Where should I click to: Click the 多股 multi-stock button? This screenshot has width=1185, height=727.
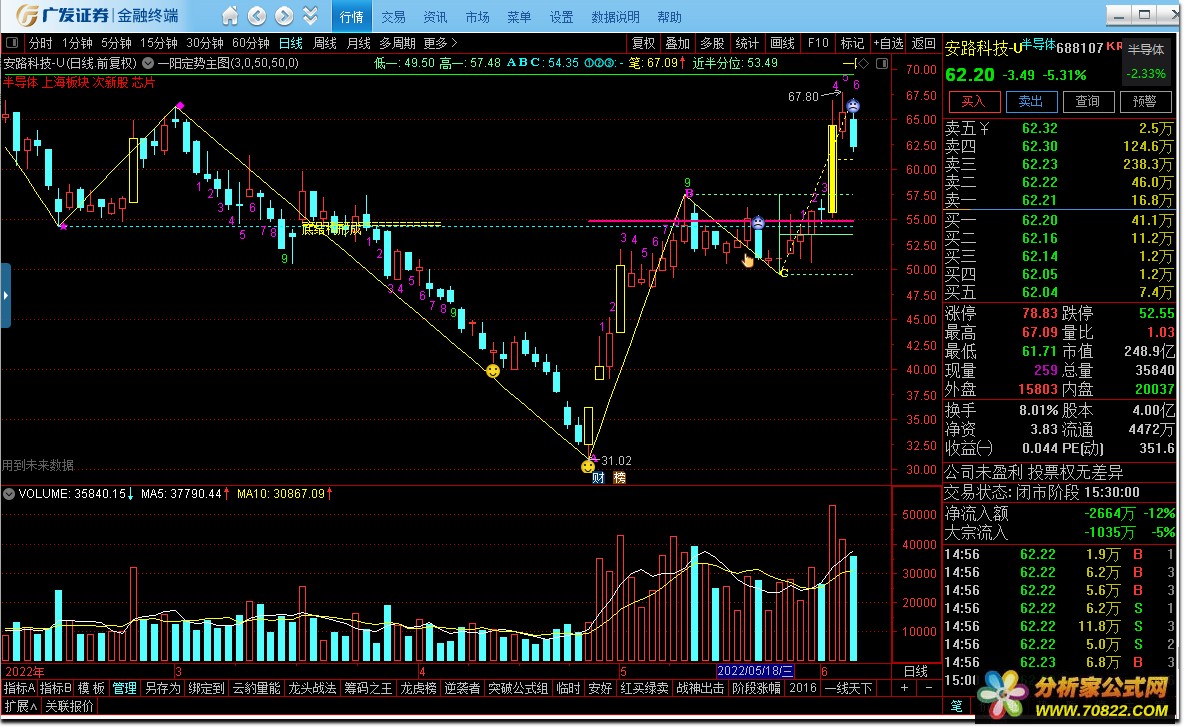point(712,43)
